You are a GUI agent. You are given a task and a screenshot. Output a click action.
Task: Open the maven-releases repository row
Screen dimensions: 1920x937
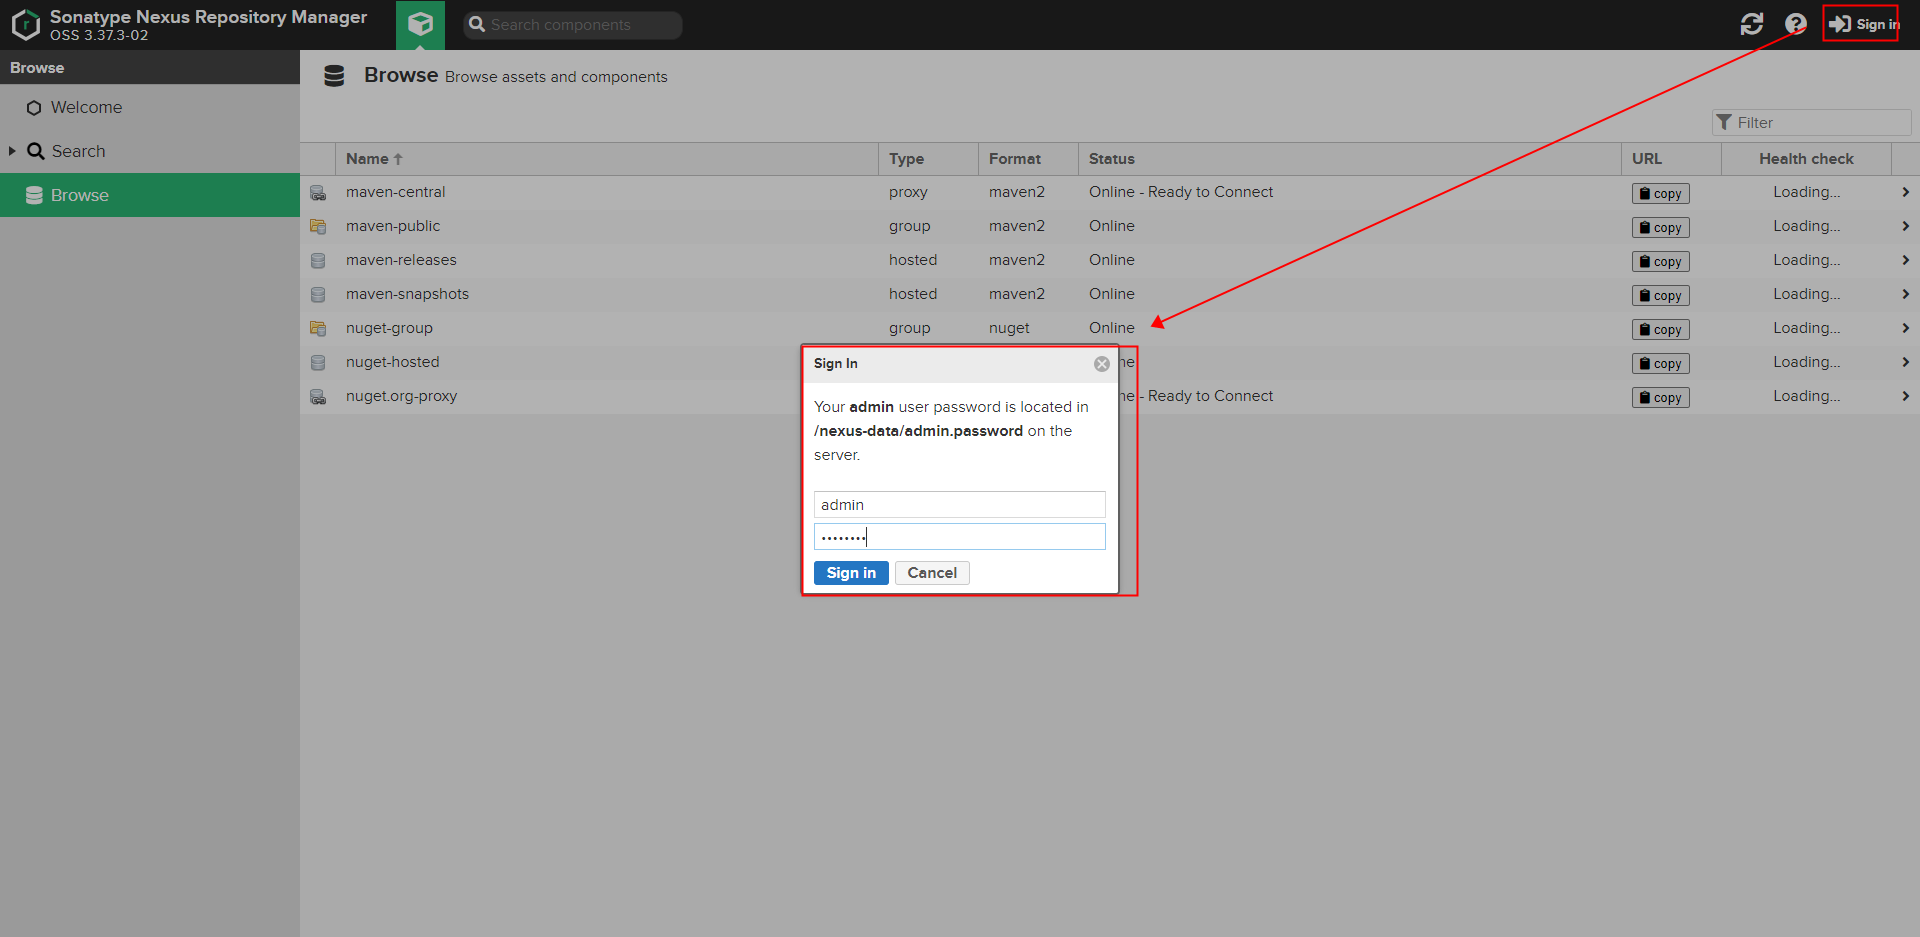(1110, 260)
